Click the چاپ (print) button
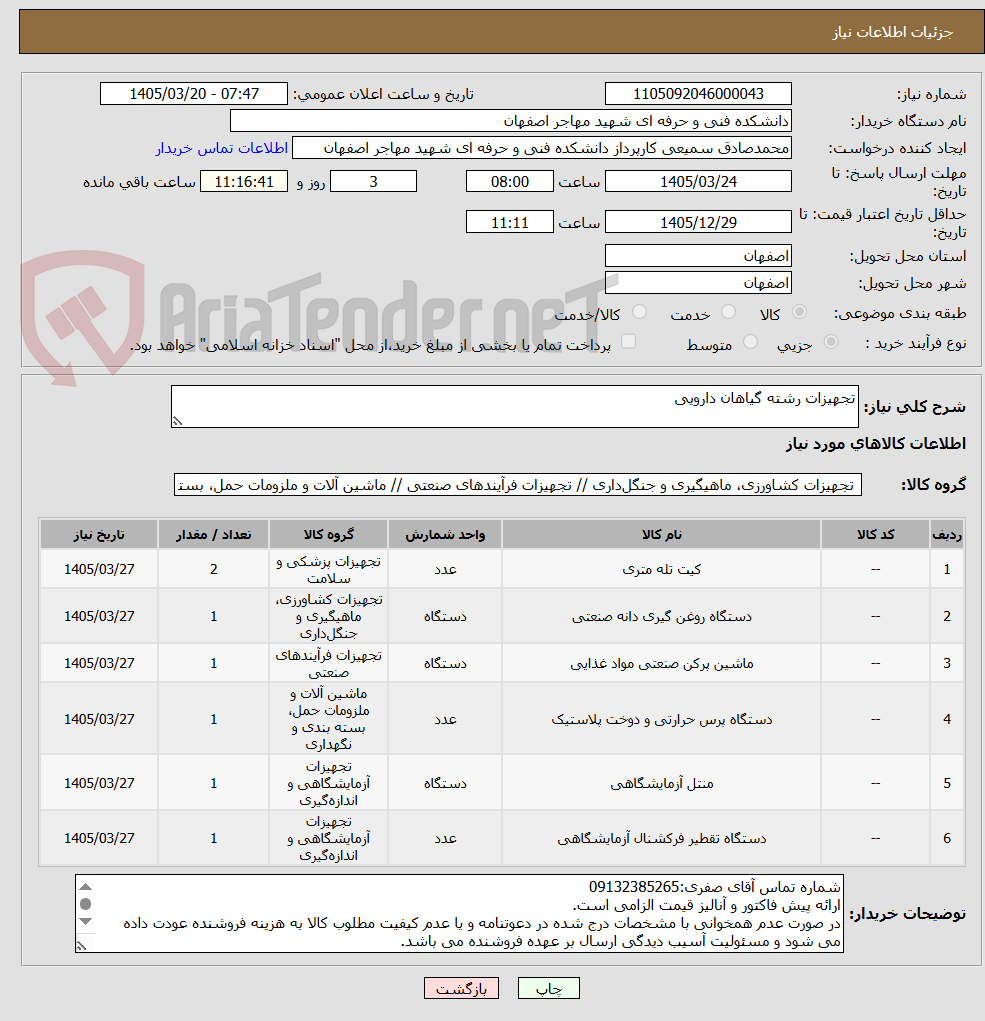 [548, 988]
